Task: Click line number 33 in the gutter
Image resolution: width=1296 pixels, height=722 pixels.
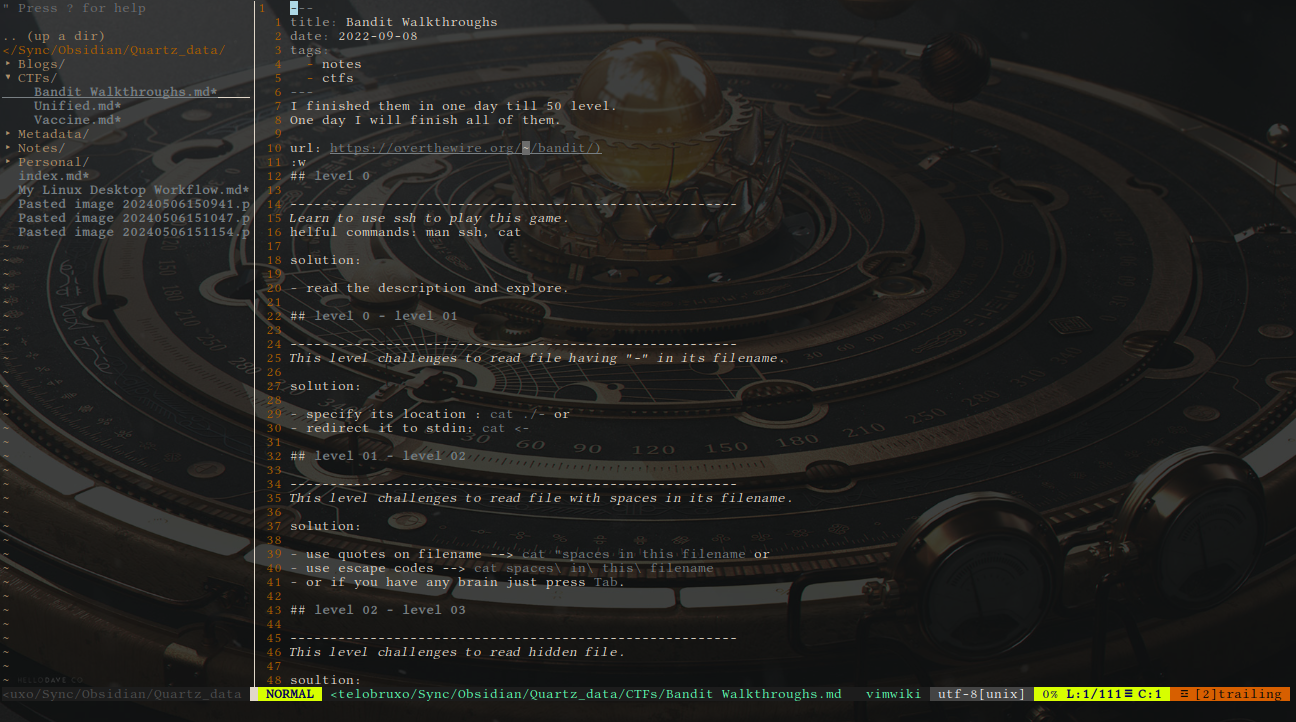Action: (x=274, y=470)
